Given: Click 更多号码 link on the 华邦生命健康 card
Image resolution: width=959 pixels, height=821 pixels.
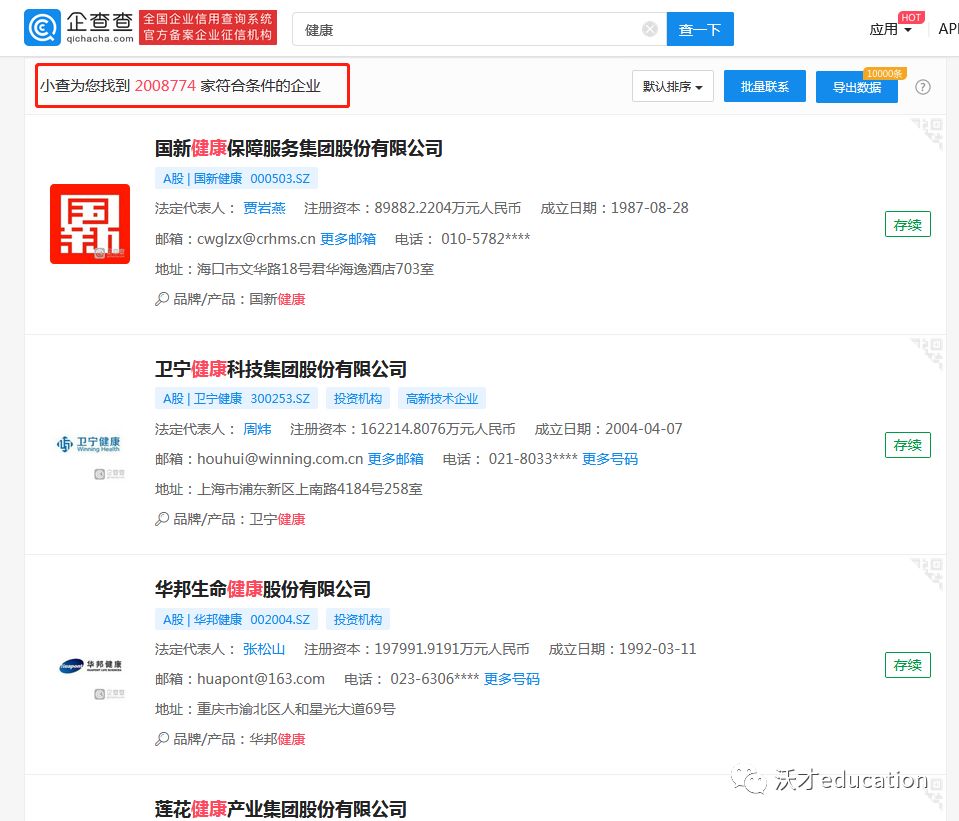Looking at the screenshot, I should pos(513,679).
